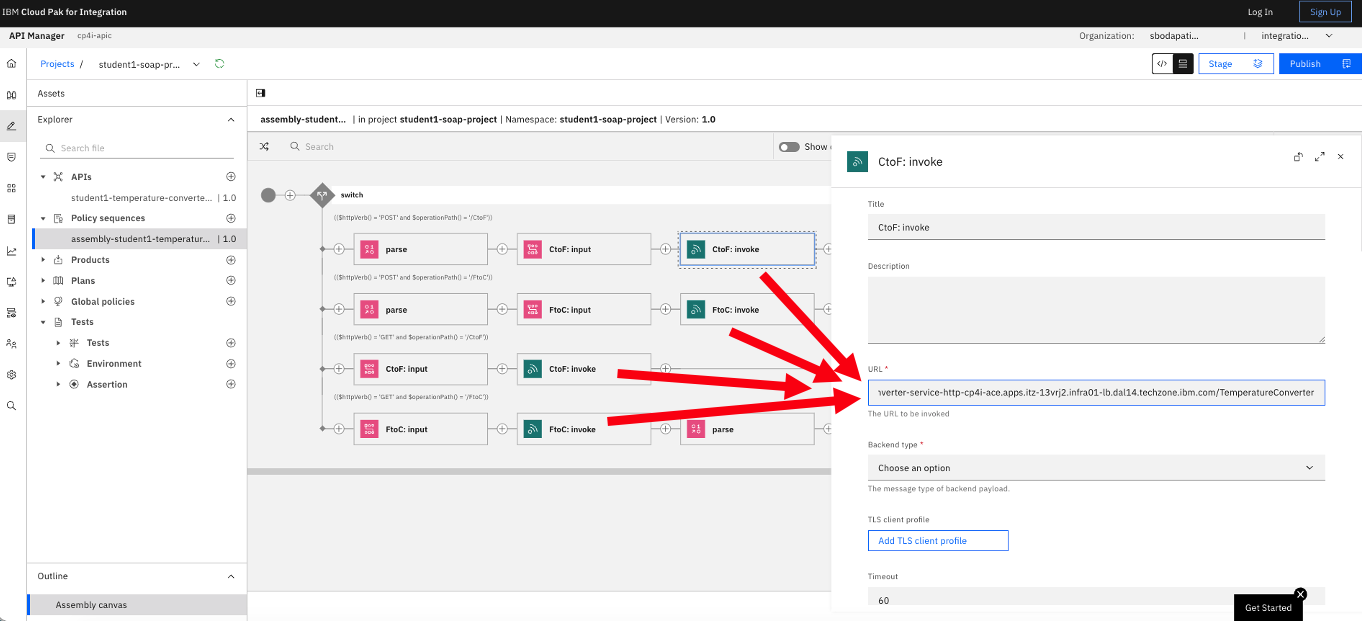1362x629 pixels.
Task: Collapse the Outline section chevron
Action: pos(231,576)
